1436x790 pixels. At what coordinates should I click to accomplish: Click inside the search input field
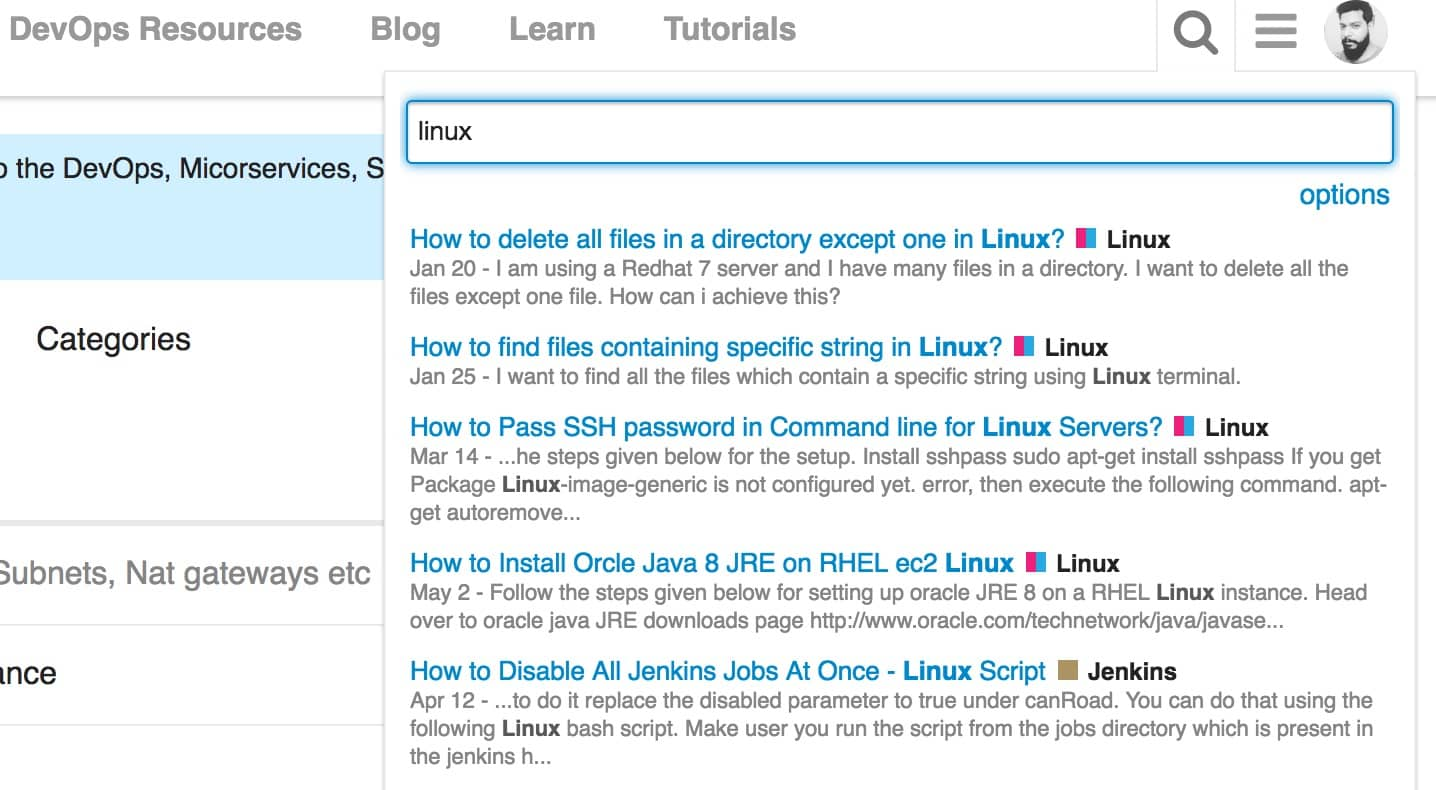(x=900, y=131)
